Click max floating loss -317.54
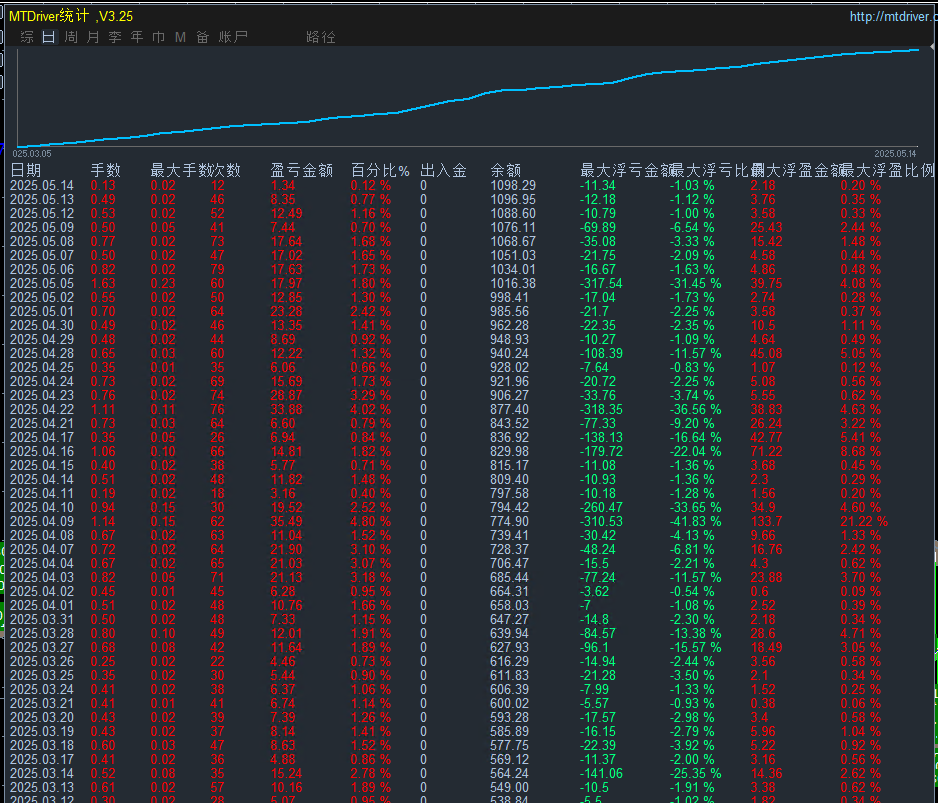The height and width of the screenshot is (803, 938). [601, 283]
